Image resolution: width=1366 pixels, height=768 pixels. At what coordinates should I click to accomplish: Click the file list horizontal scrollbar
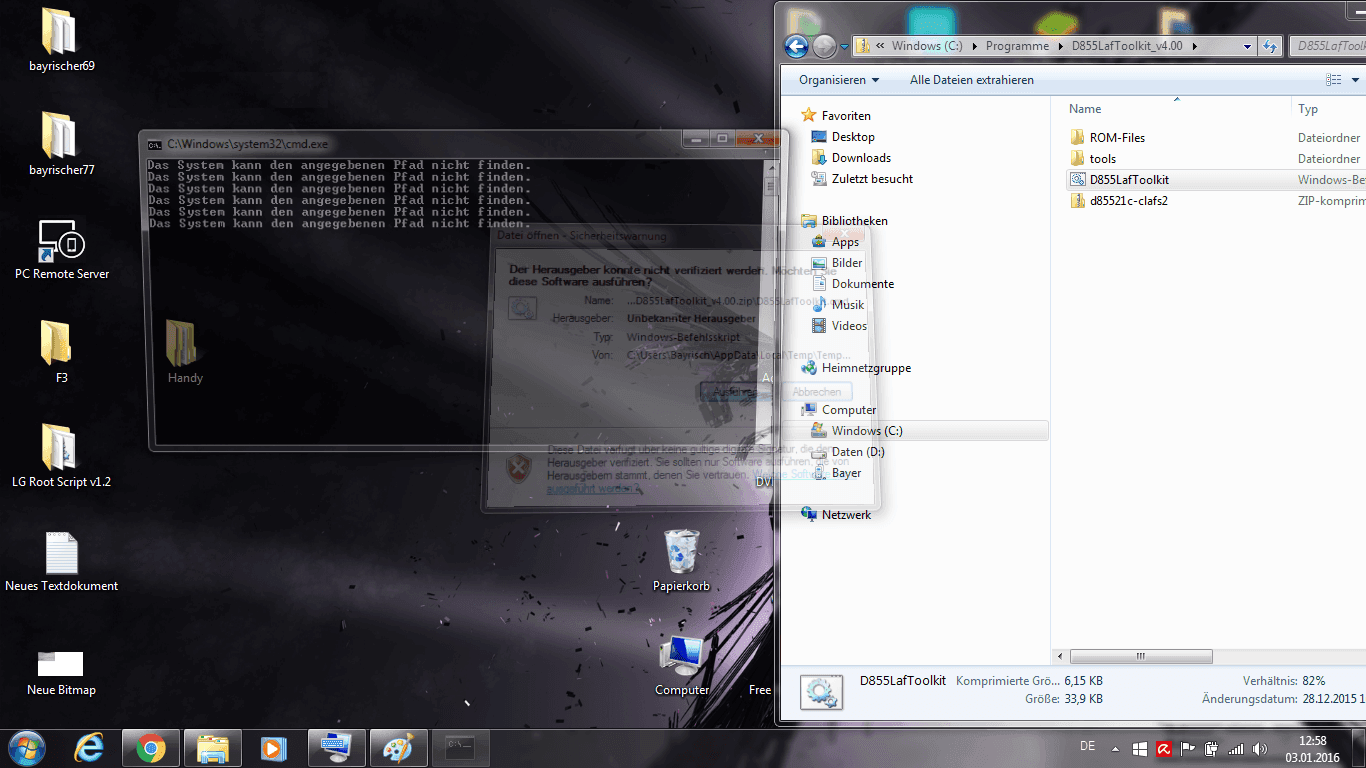pos(1140,657)
